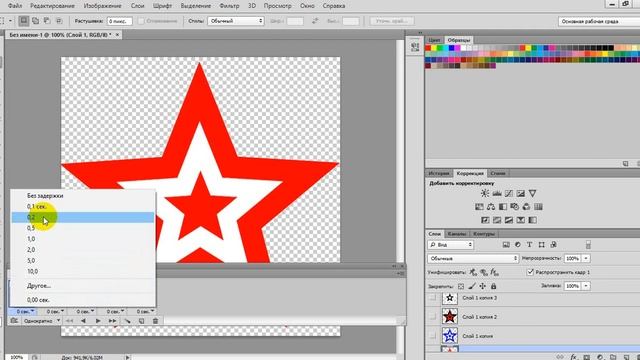
Task: Choose 'Другое...' in the delay menu
Action: (83, 286)
